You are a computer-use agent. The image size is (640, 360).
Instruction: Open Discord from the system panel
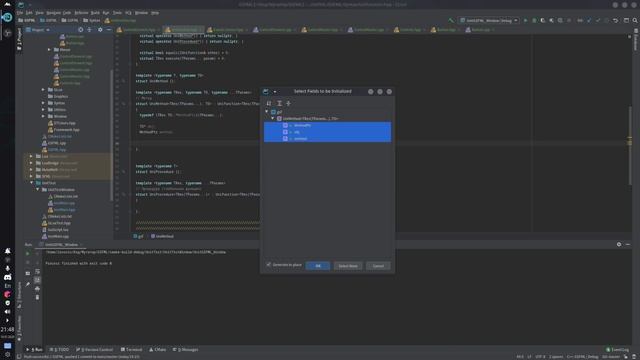click(7, 277)
